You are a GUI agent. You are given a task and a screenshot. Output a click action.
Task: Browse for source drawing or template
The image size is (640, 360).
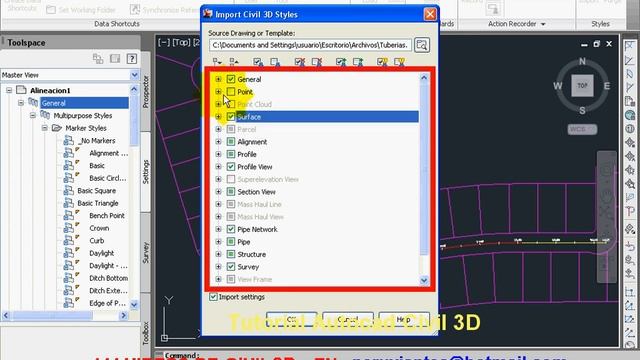(422, 45)
